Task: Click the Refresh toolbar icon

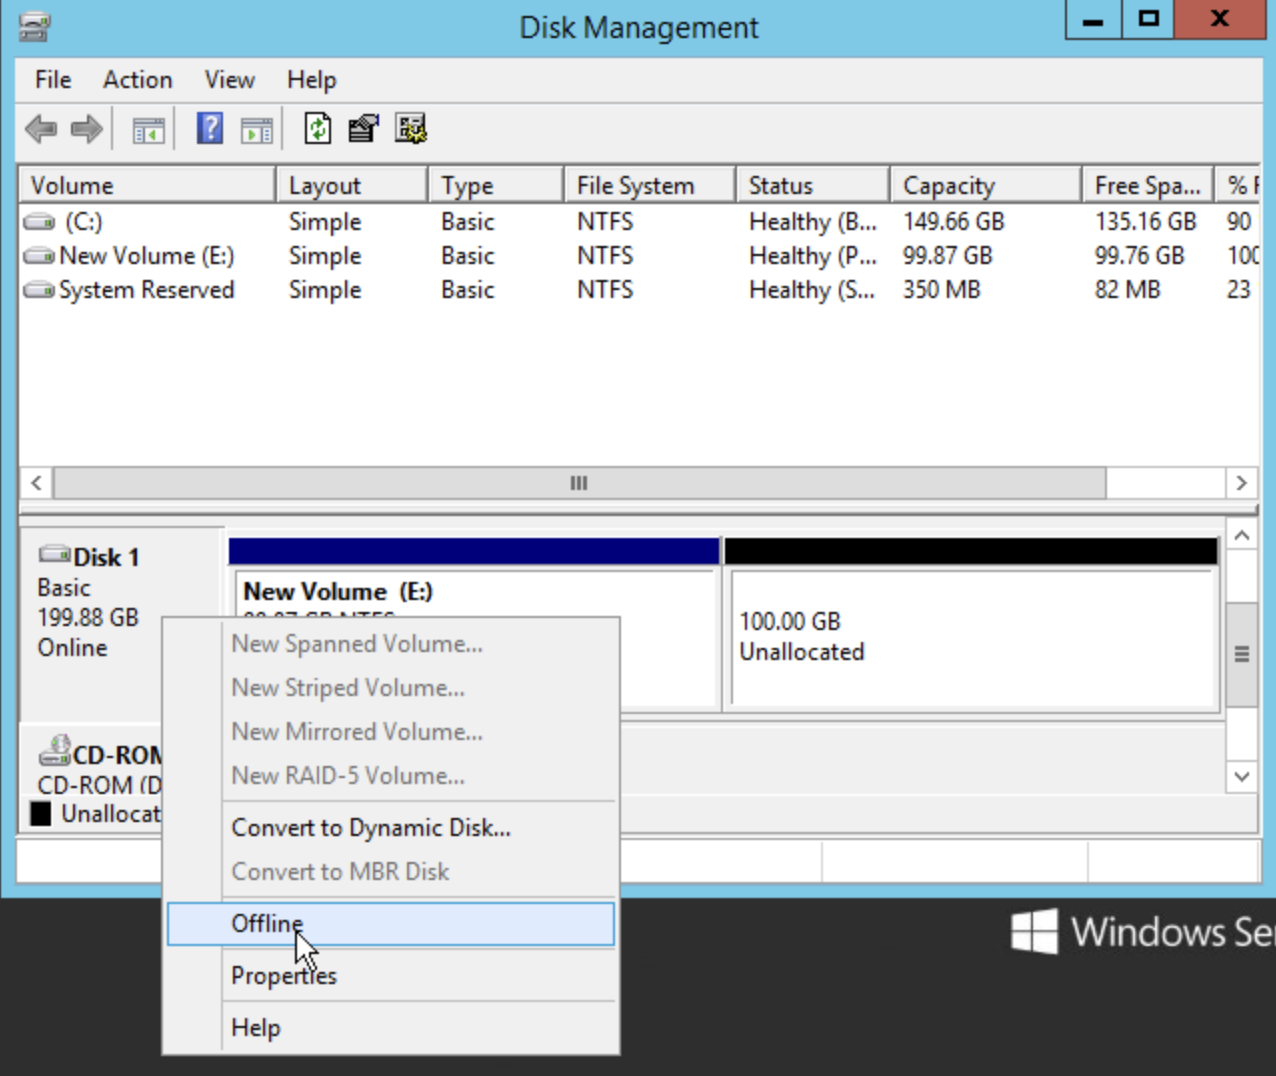Action: pos(317,129)
